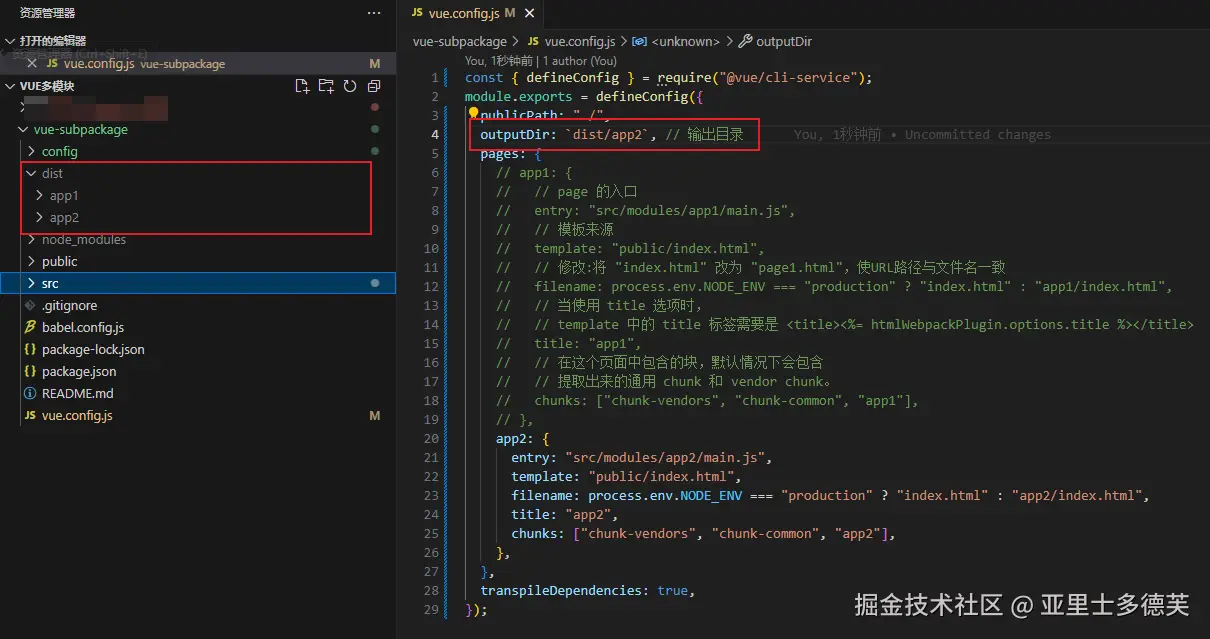Expand the public folder chevron
Image resolution: width=1210 pixels, height=639 pixels.
(32, 261)
